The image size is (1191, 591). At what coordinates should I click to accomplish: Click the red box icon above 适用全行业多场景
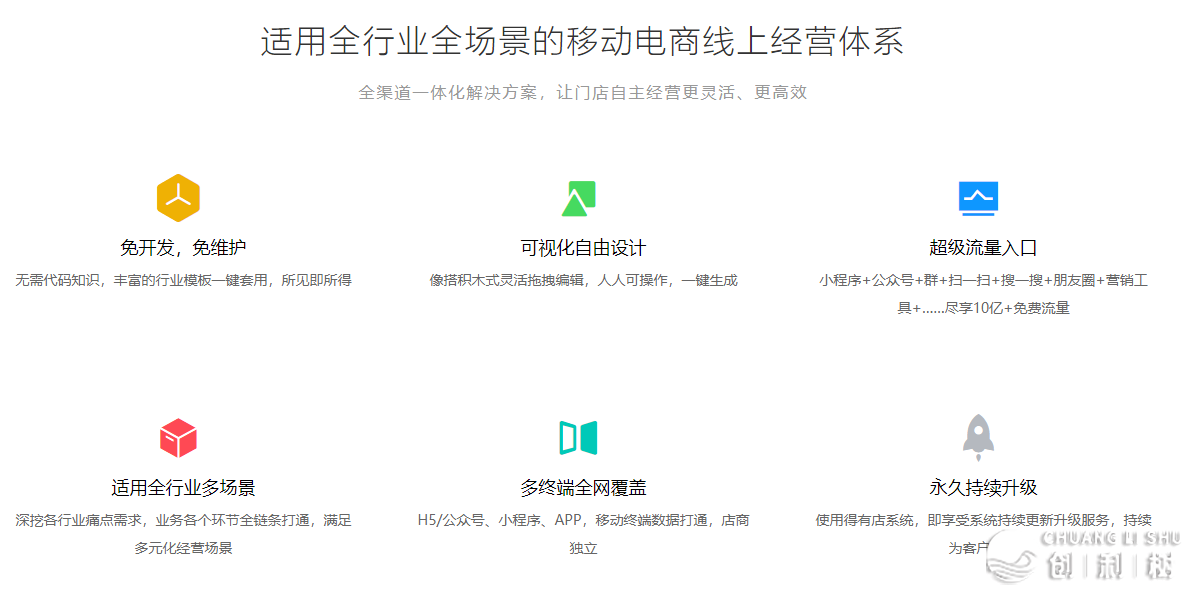point(178,438)
